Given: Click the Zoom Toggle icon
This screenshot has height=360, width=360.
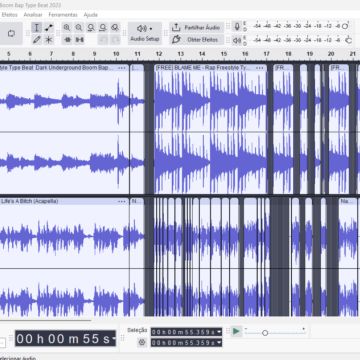Looking at the screenshot, I should pos(115,28).
